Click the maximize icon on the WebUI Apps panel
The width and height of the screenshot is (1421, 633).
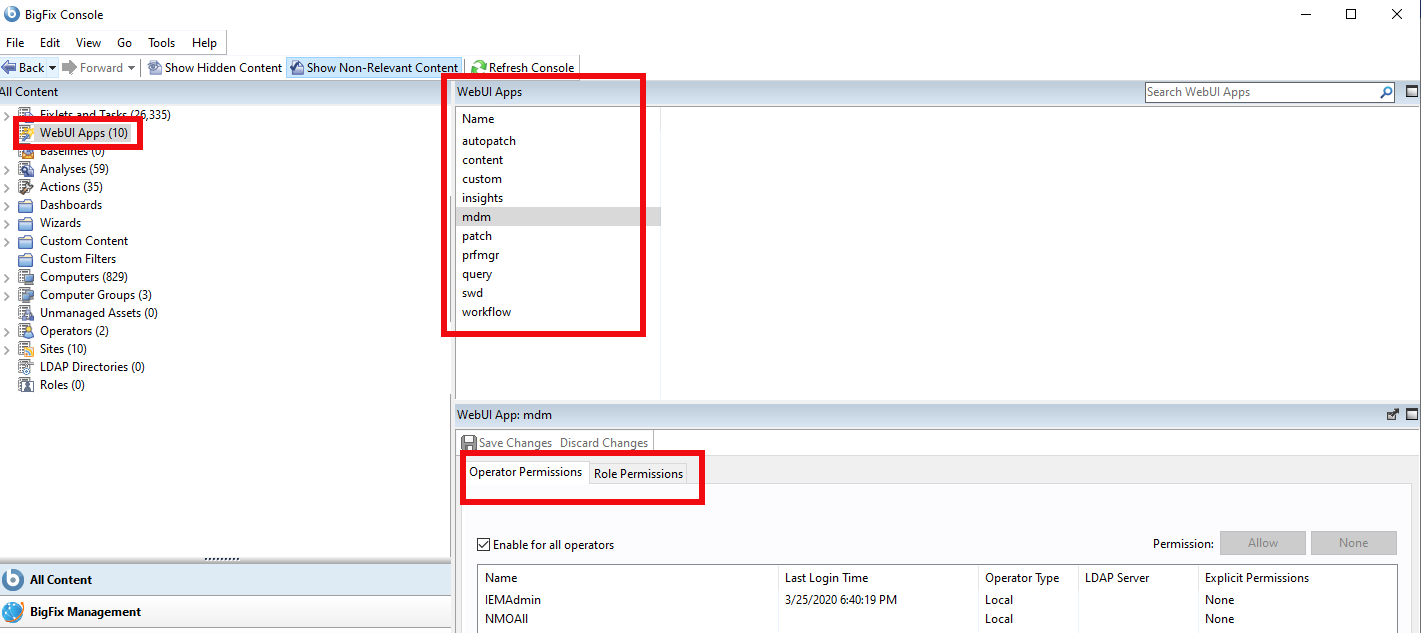coord(1410,91)
